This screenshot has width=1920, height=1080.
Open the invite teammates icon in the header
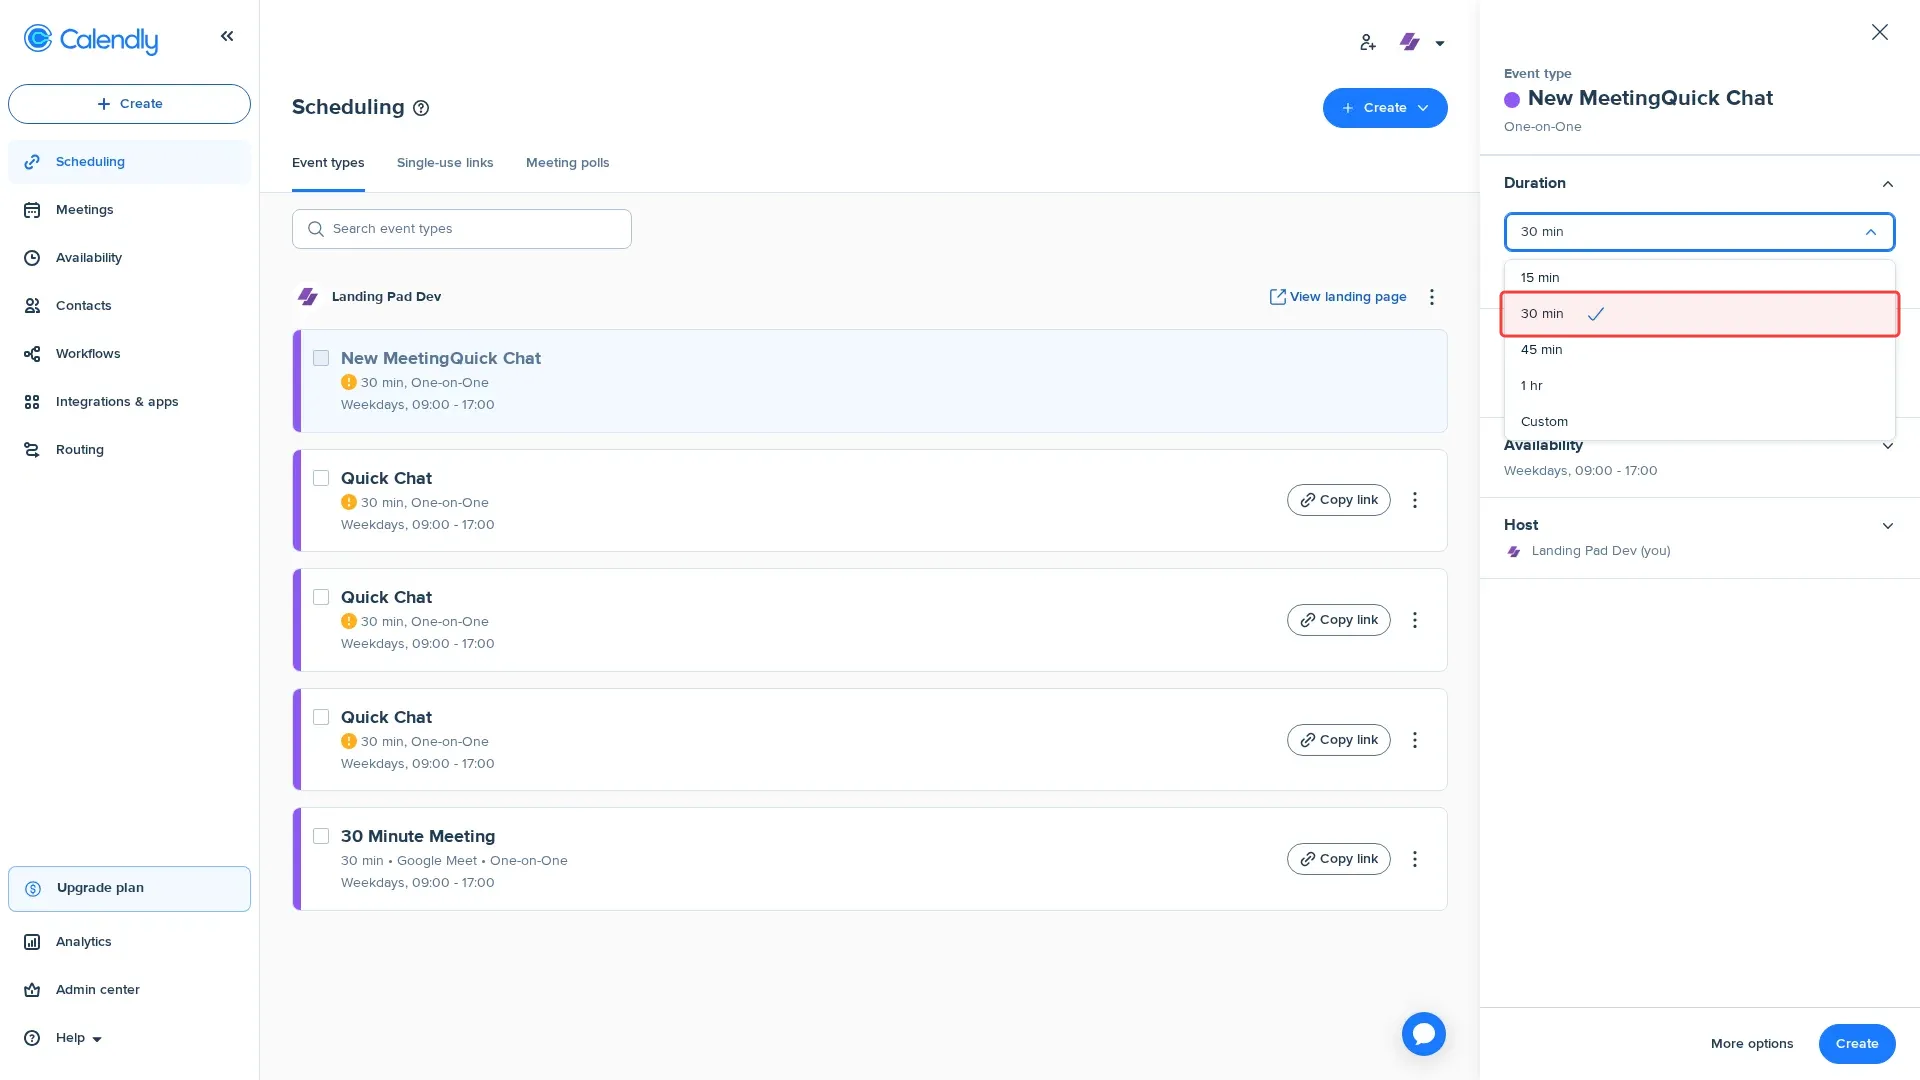[x=1367, y=42]
